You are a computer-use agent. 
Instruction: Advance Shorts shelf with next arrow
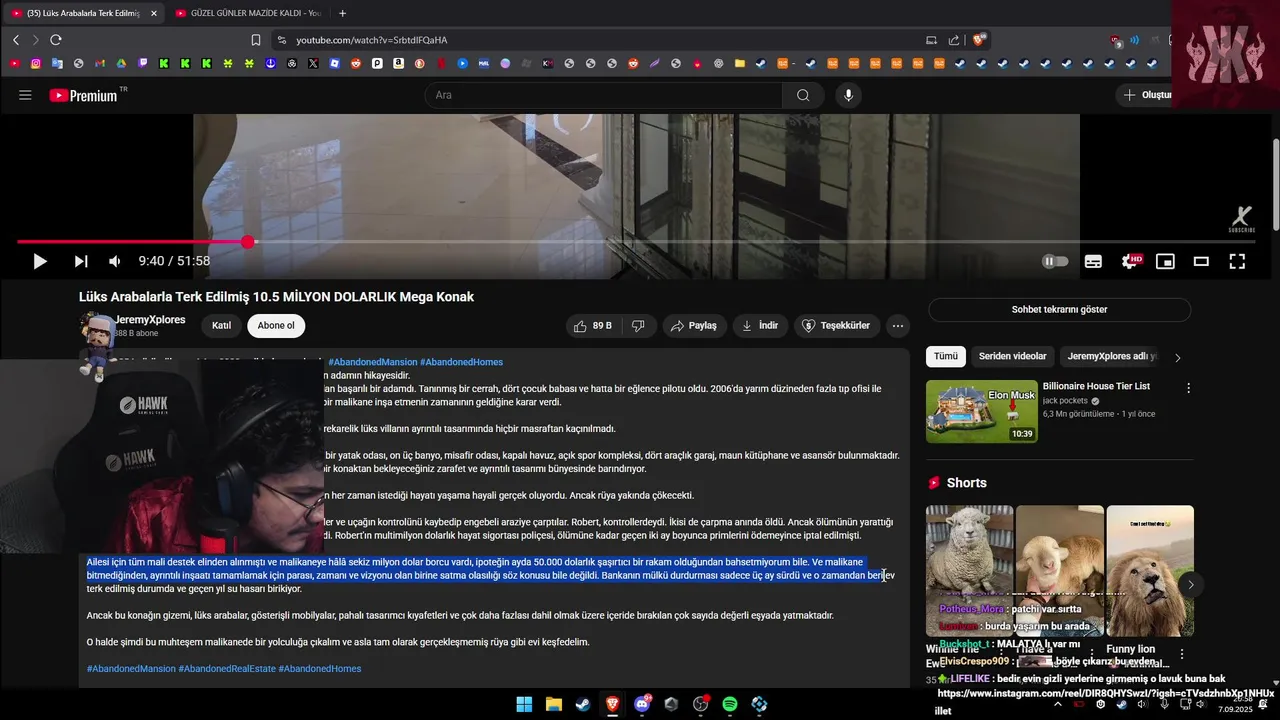1190,585
